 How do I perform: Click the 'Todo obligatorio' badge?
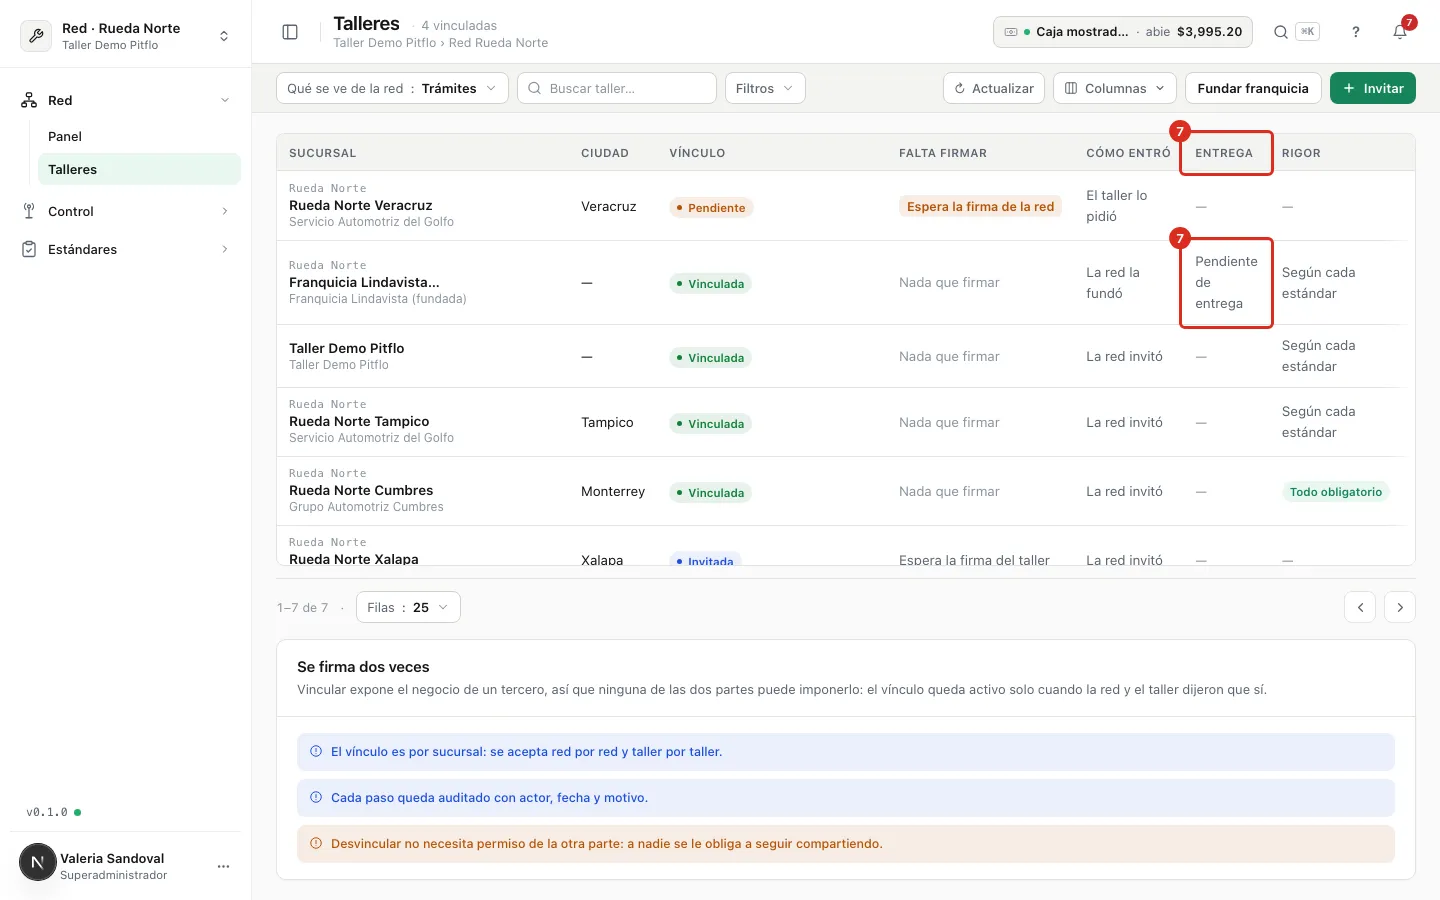(1335, 492)
